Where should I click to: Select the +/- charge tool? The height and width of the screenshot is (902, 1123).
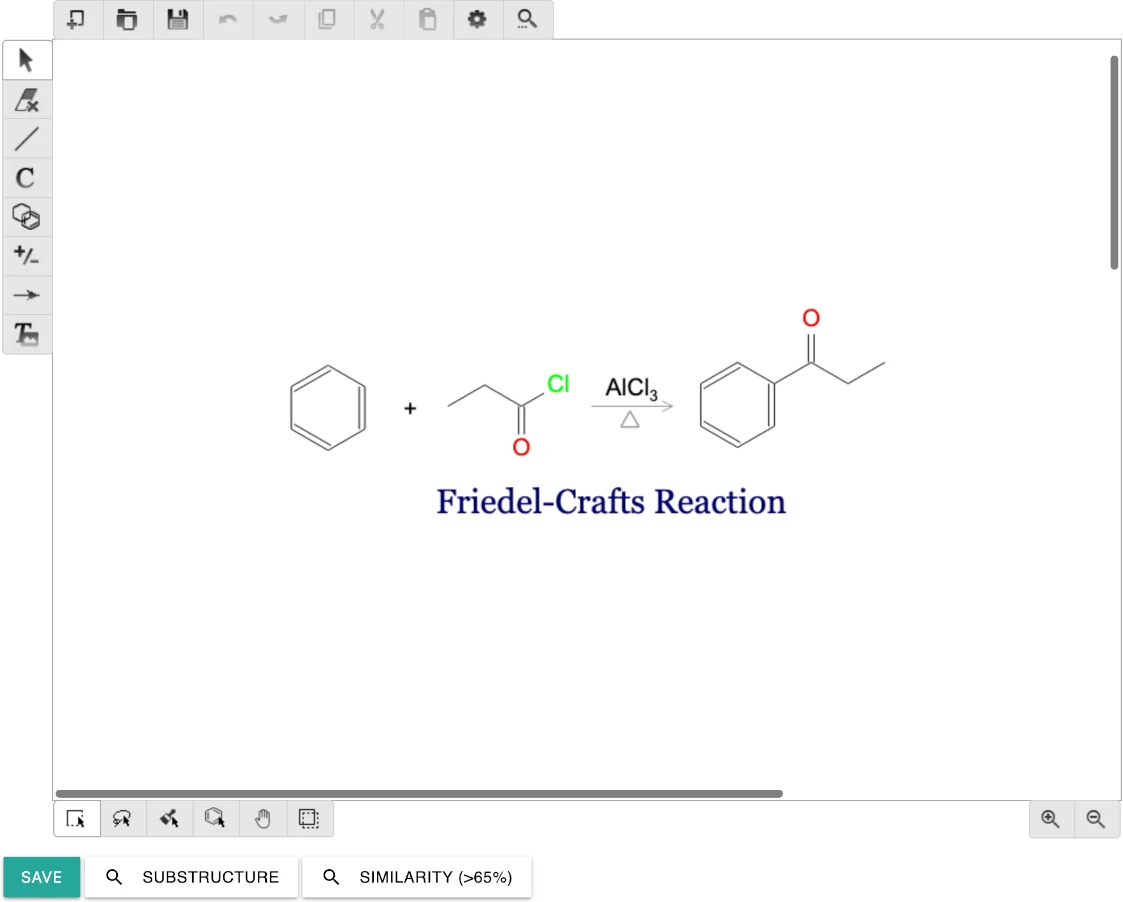pos(27,255)
